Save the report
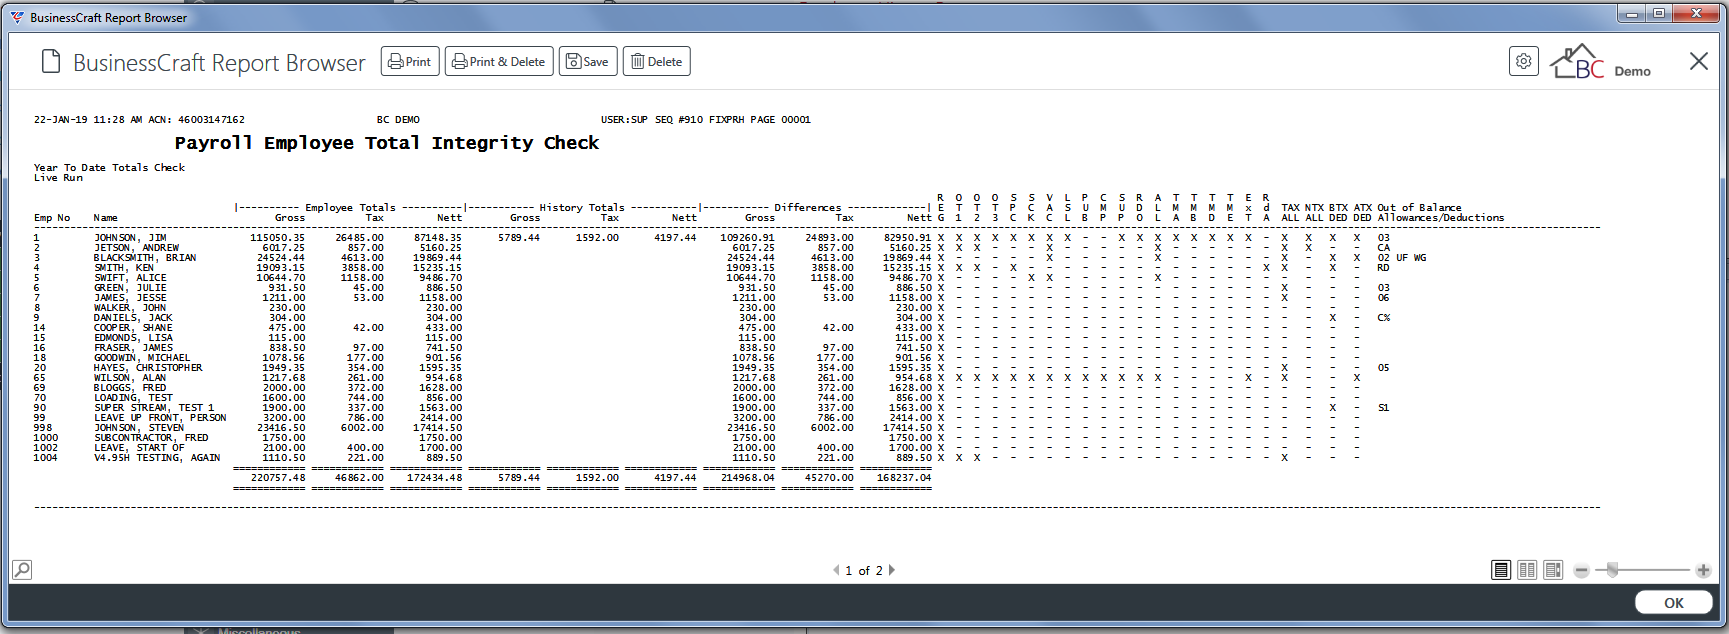The height and width of the screenshot is (634, 1729). click(x=588, y=61)
